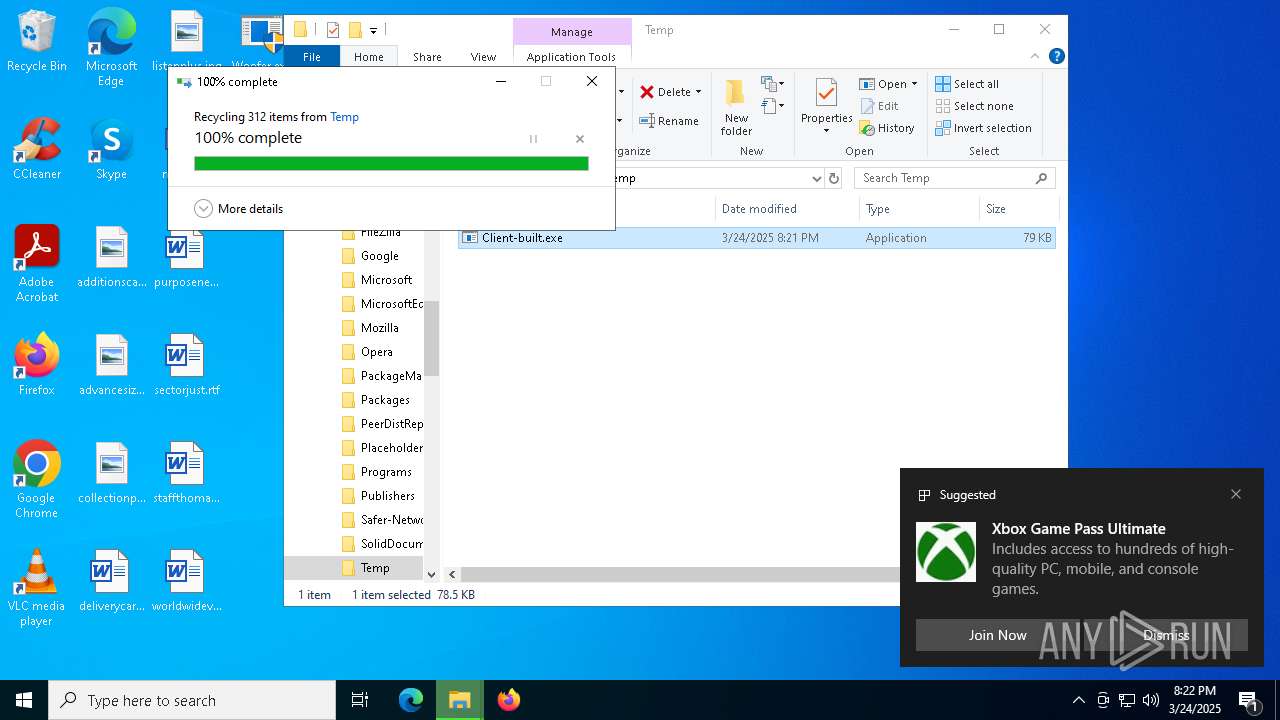Image resolution: width=1280 pixels, height=720 pixels.
Task: Open VLC media player desktop shortcut
Action: (x=37, y=587)
